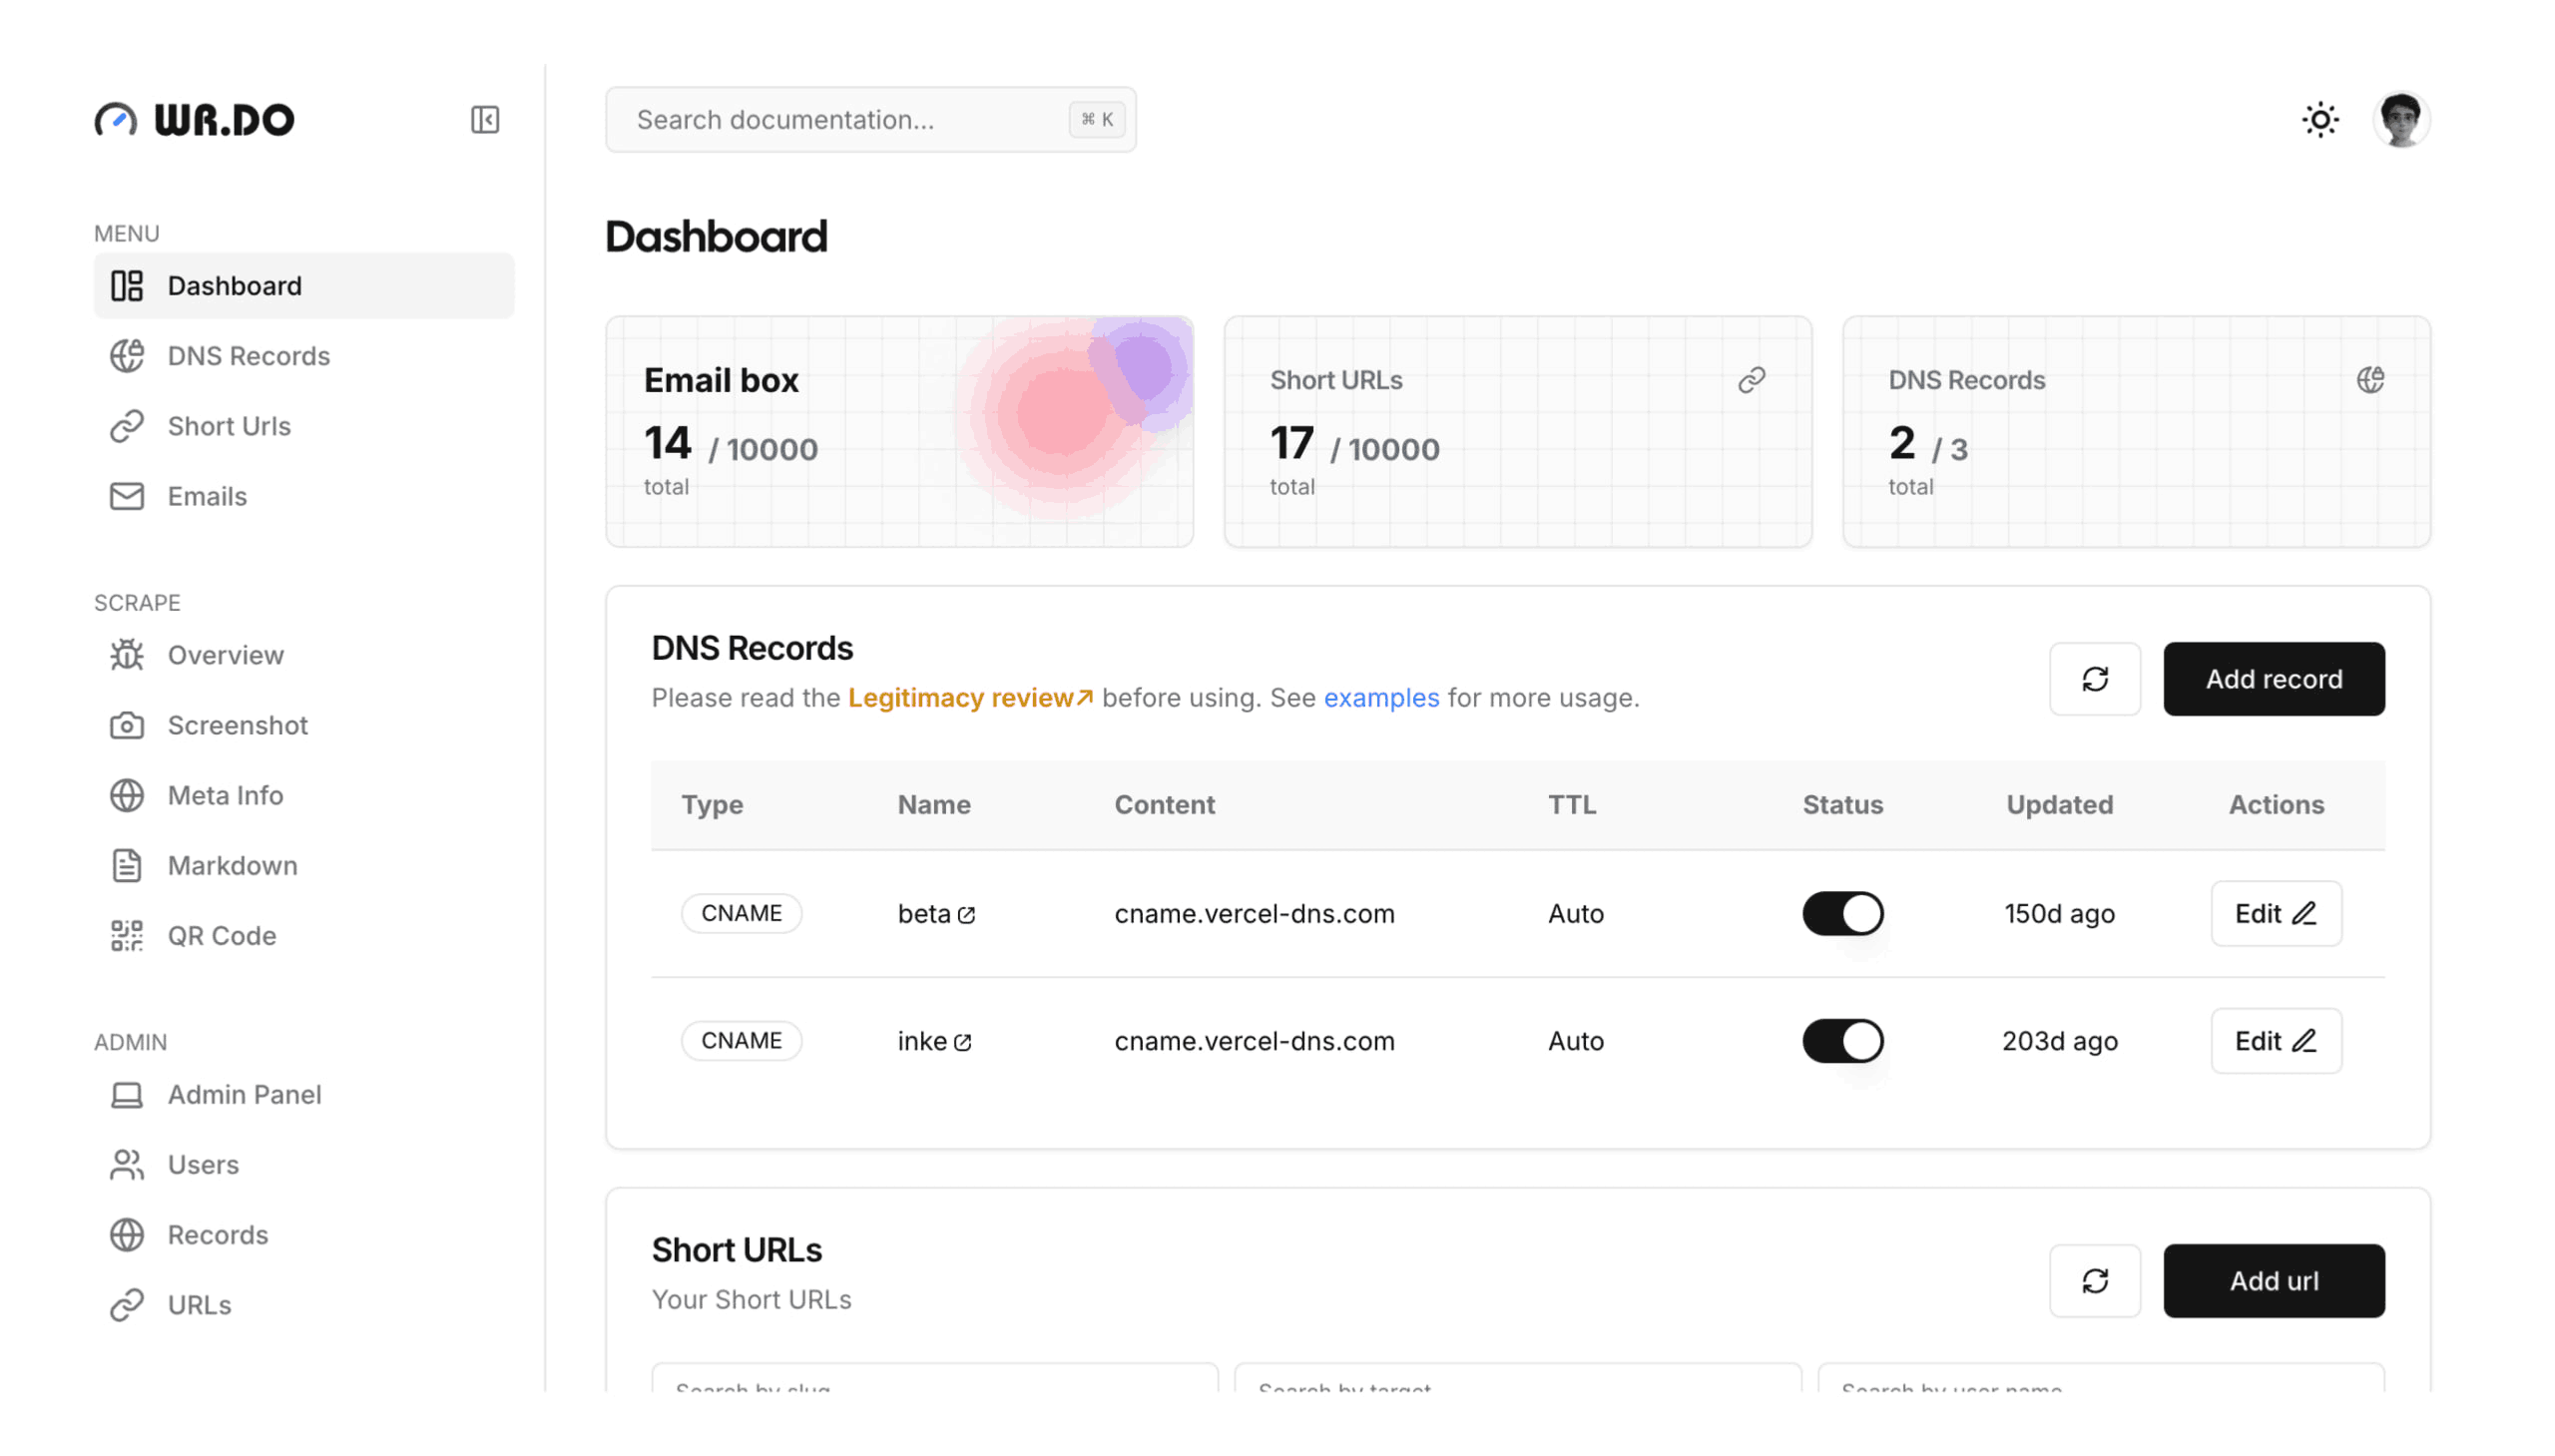Open the user avatar menu

pos(2399,120)
